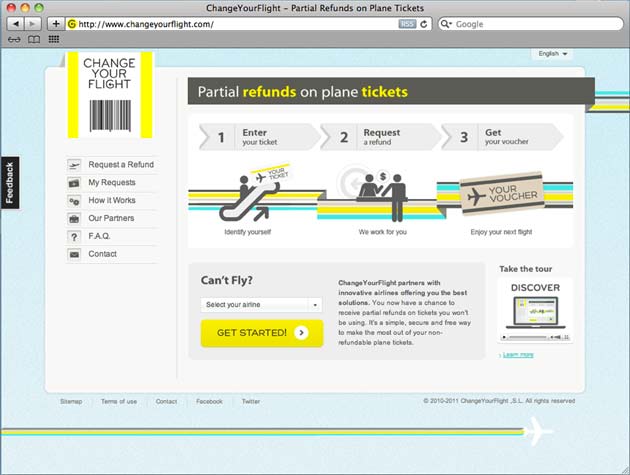This screenshot has width=630, height=475.
Task: Click the site favicon in the address bar
Action: coord(72,24)
